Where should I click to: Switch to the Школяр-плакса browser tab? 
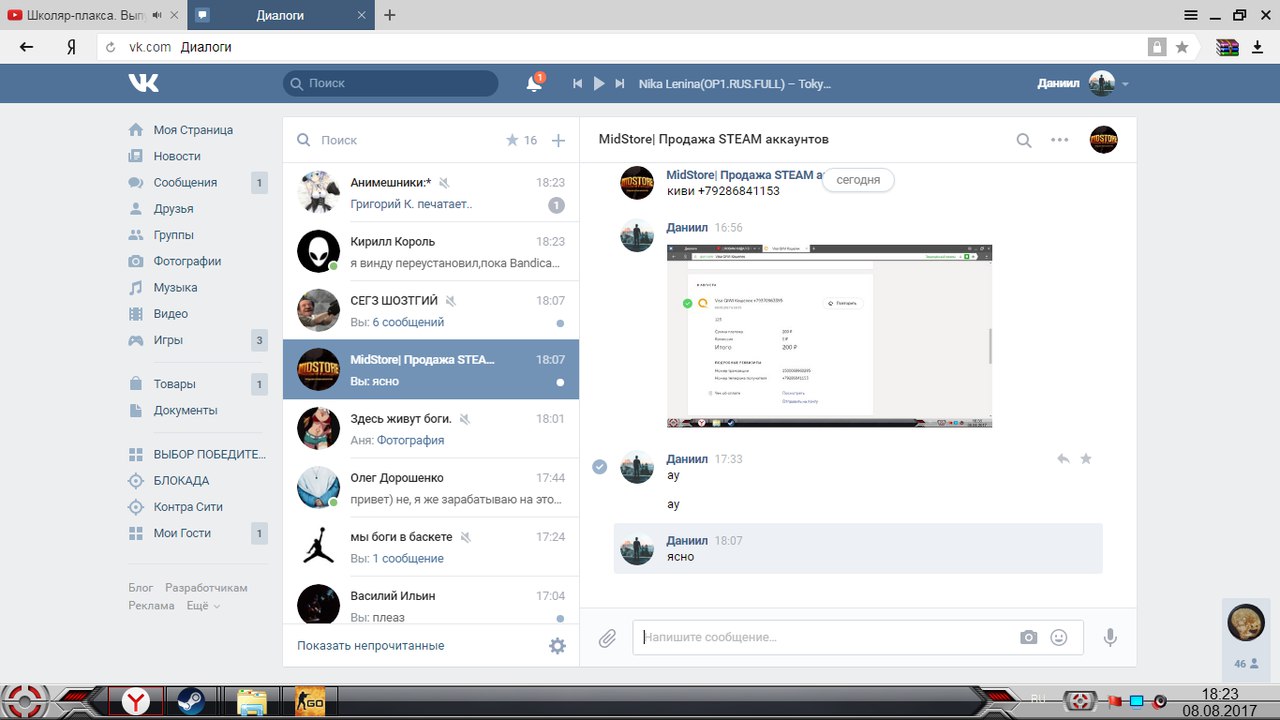click(x=92, y=15)
